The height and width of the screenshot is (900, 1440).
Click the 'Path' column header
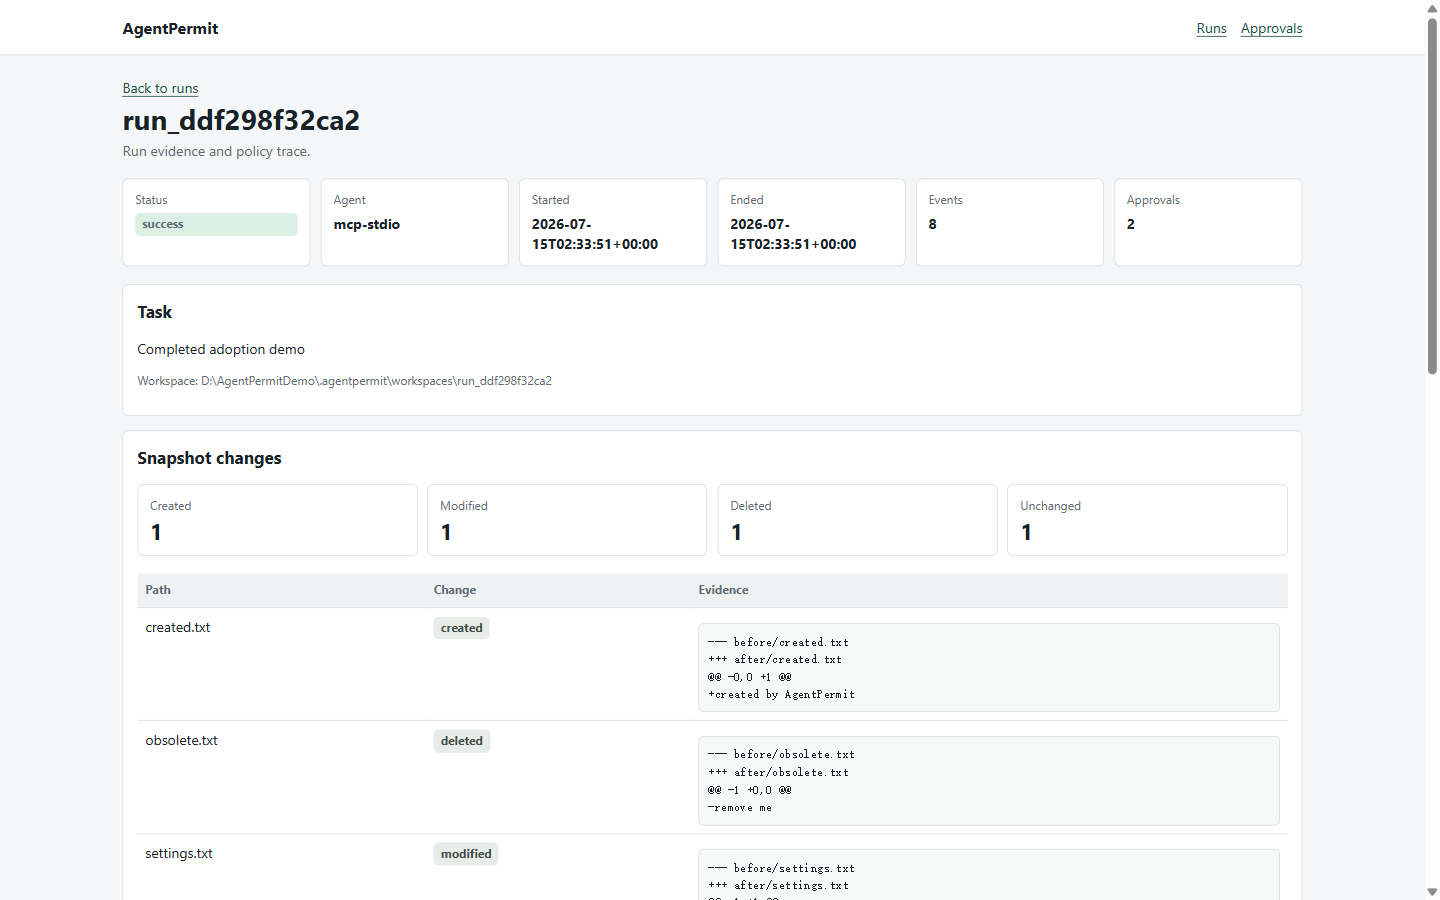pos(158,590)
